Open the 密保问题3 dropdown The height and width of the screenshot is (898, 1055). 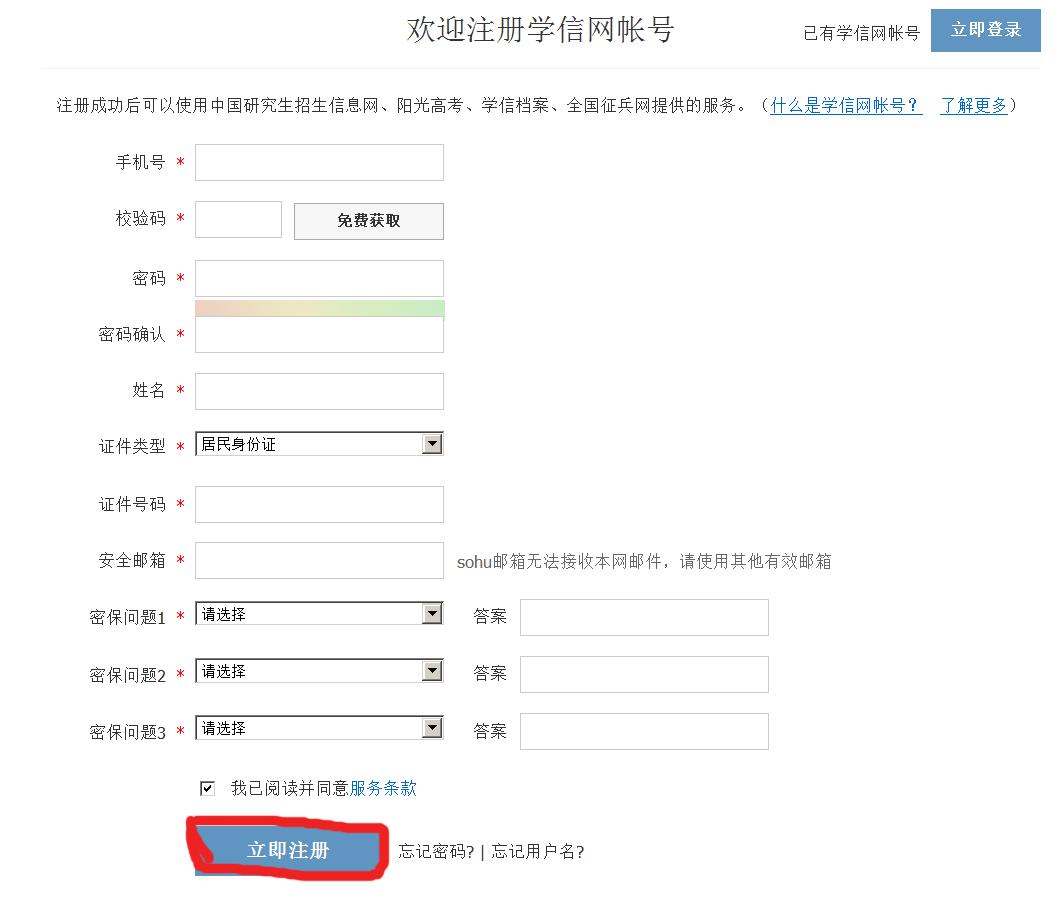point(319,728)
